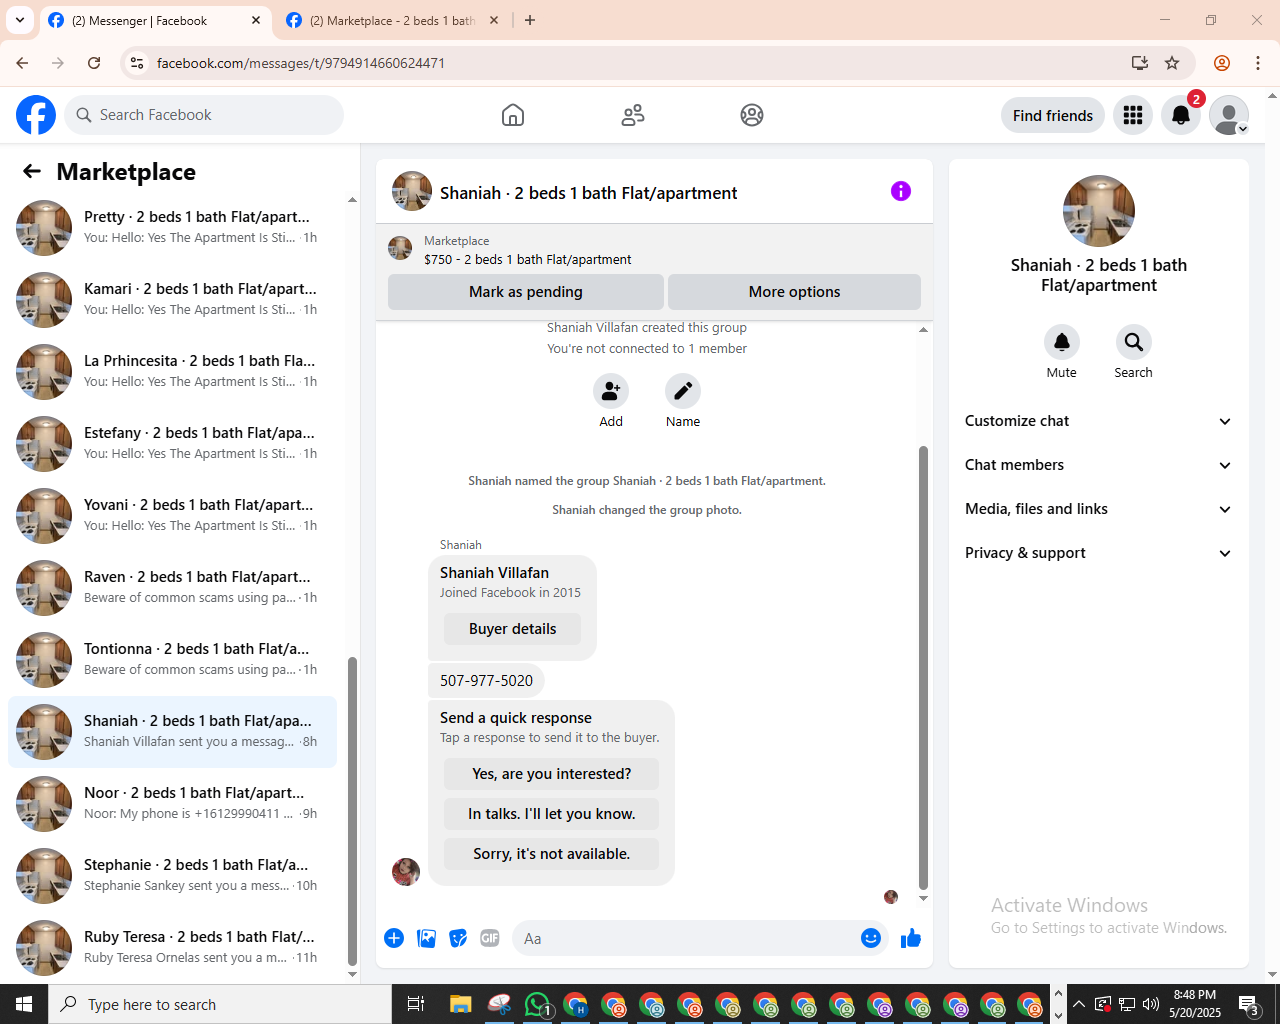
Task: Open the account profile avatar menu
Action: (1229, 115)
